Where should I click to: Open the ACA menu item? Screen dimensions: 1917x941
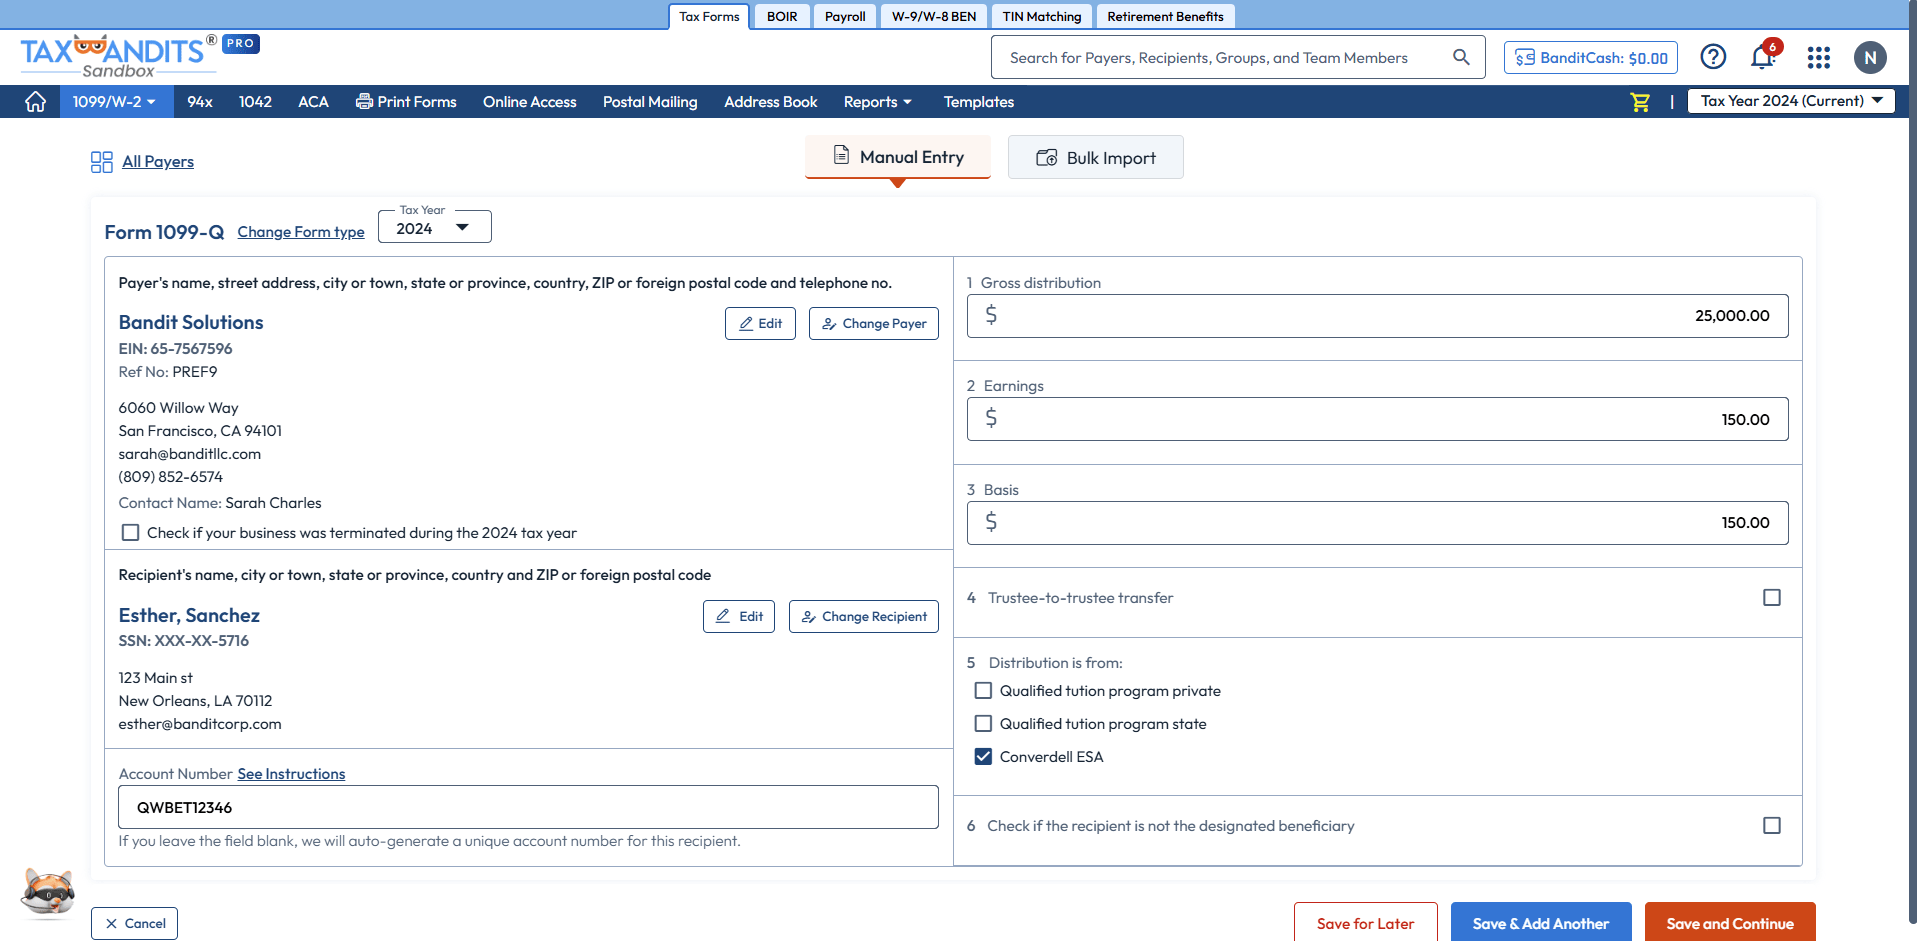[x=313, y=102]
